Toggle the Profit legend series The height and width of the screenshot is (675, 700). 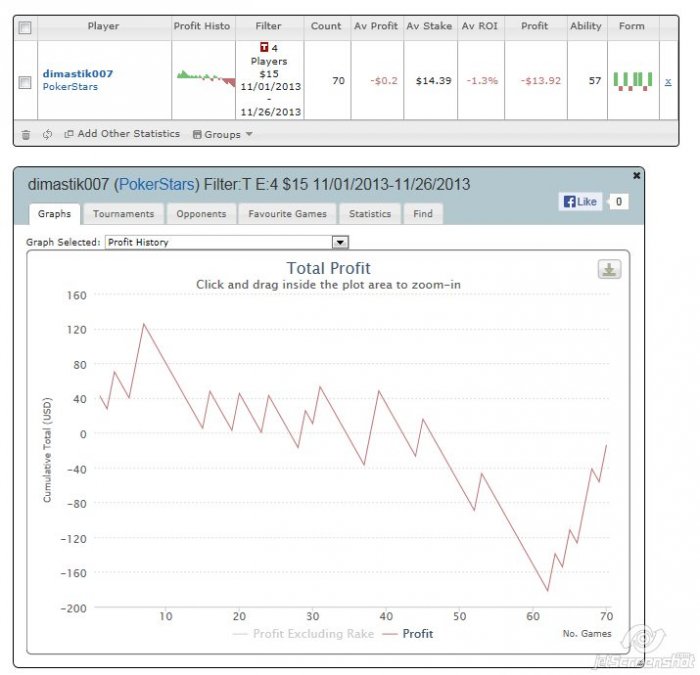(408, 634)
